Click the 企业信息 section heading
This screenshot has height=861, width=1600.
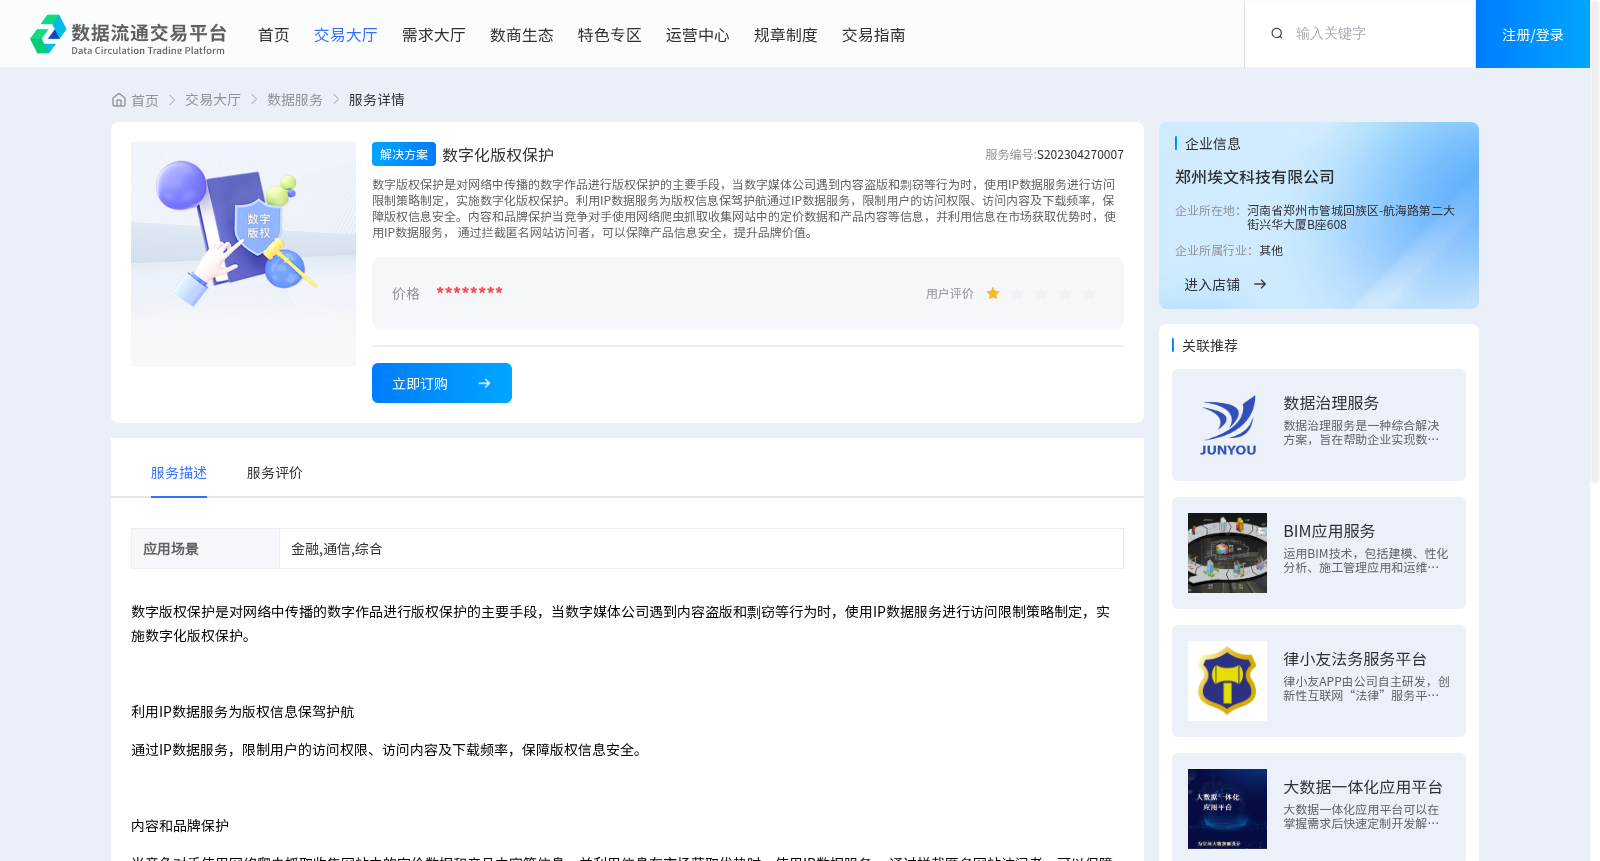click(1213, 144)
